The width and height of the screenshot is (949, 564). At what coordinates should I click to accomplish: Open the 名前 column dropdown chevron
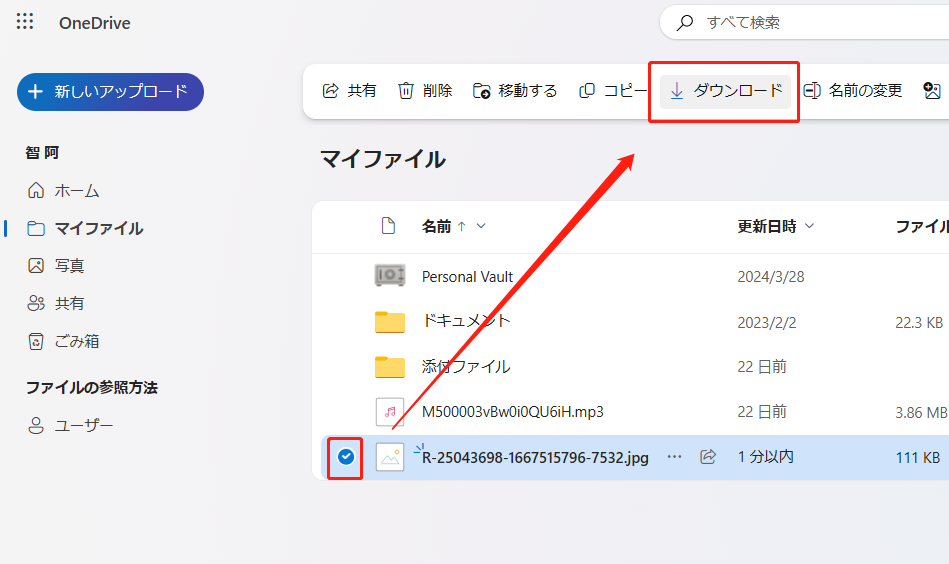click(481, 226)
